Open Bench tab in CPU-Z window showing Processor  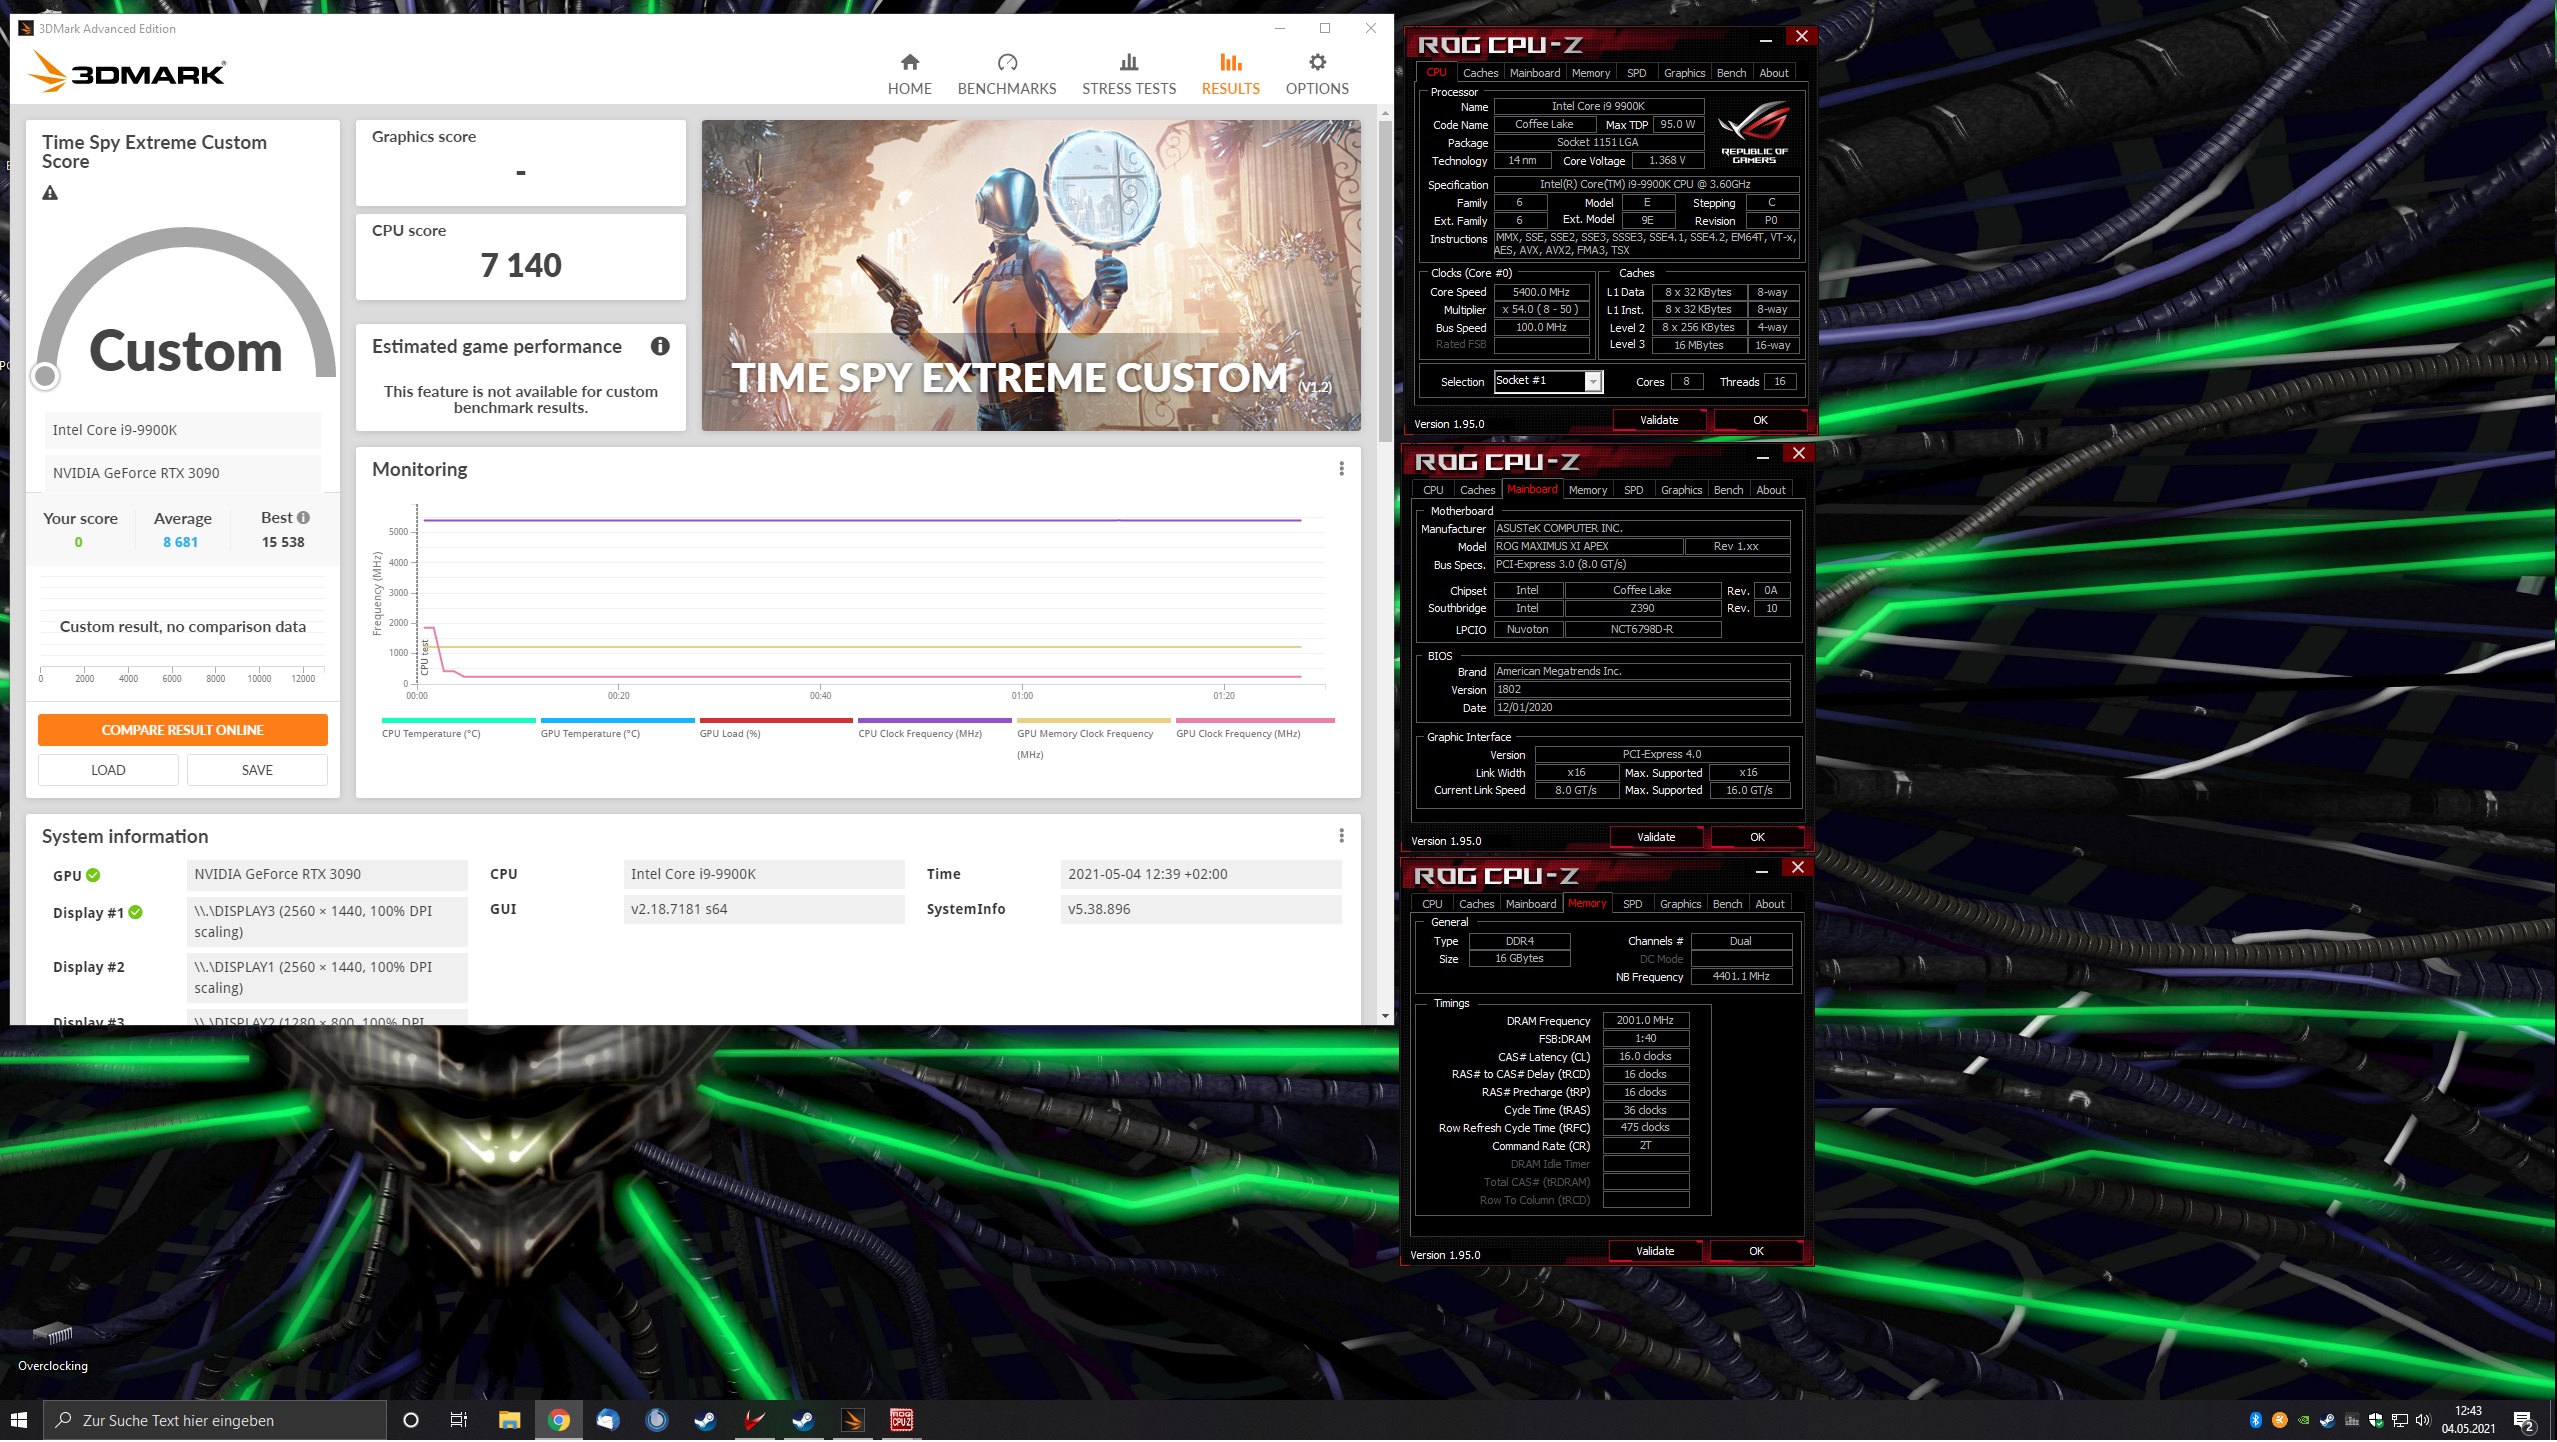tap(1731, 73)
